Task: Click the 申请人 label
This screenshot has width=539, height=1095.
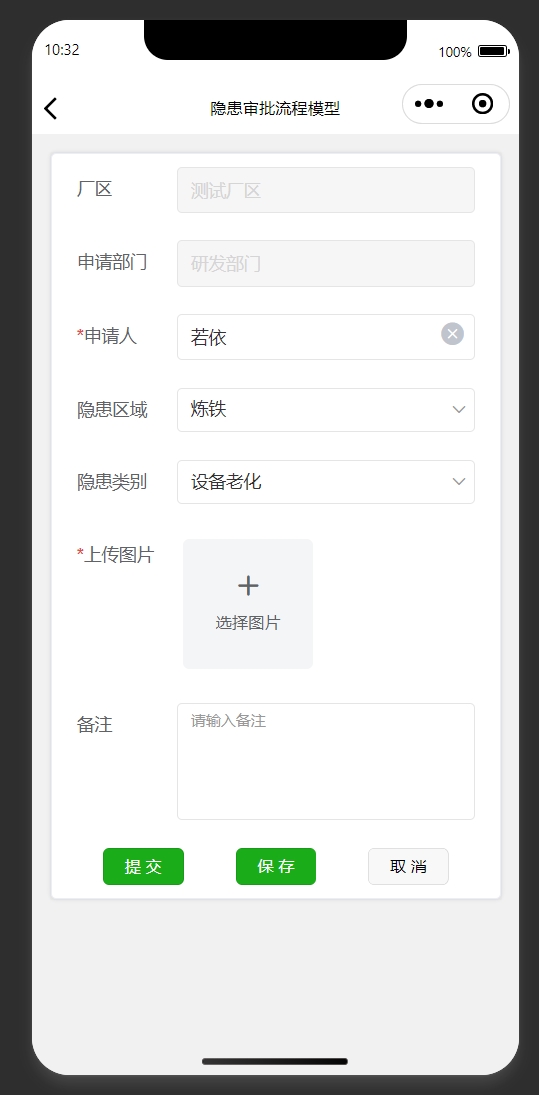Action: click(110, 336)
